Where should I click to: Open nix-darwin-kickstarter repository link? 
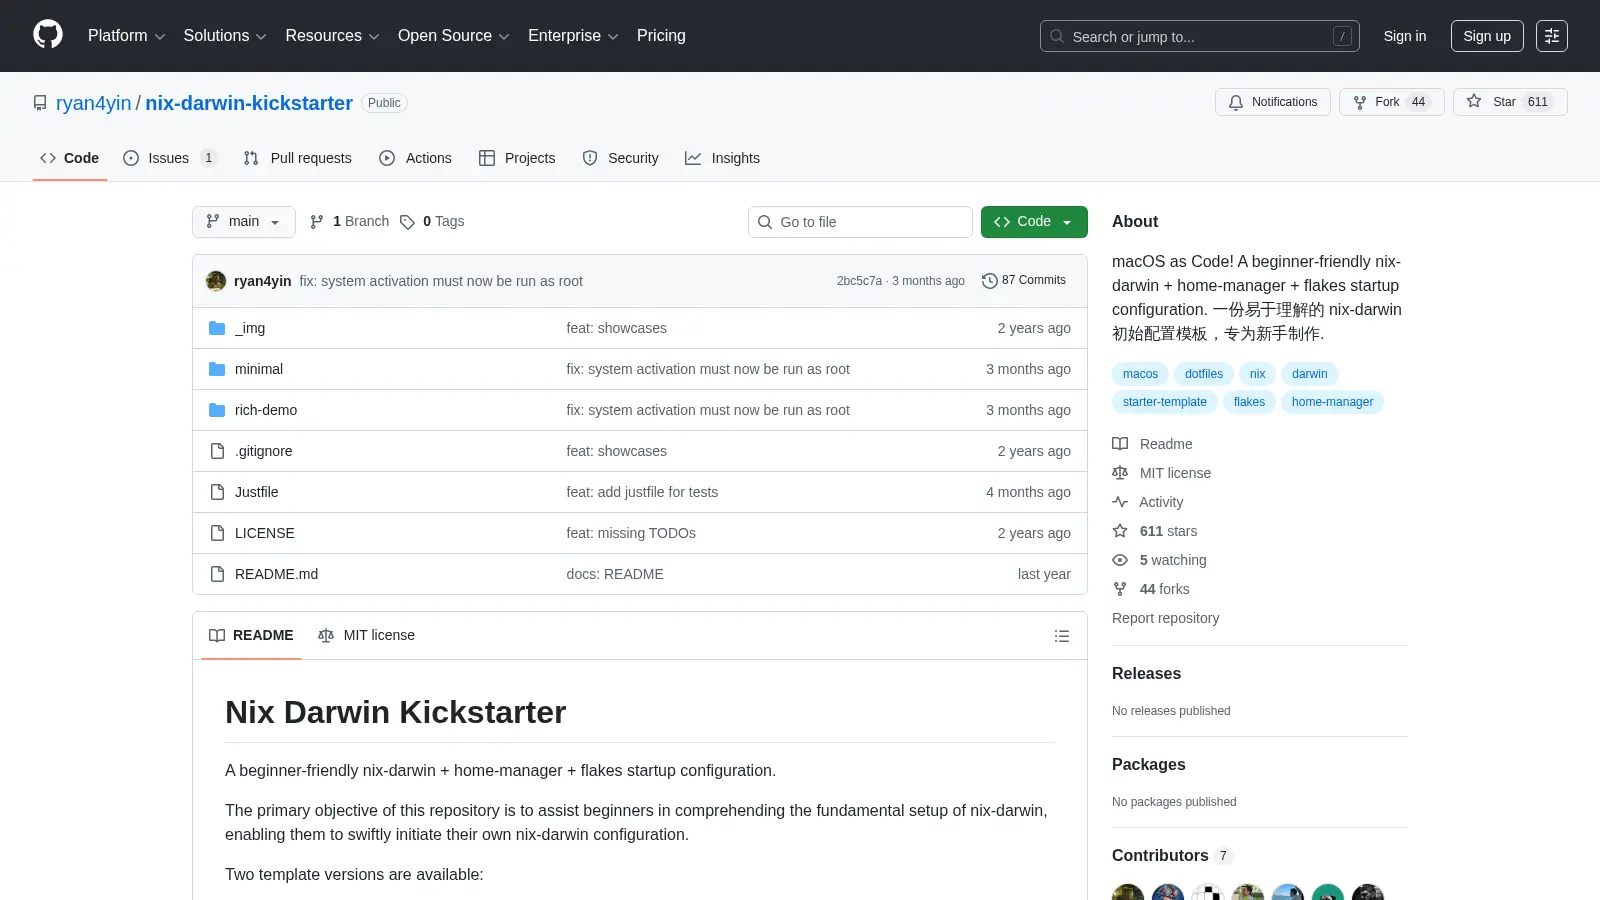pyautogui.click(x=249, y=103)
